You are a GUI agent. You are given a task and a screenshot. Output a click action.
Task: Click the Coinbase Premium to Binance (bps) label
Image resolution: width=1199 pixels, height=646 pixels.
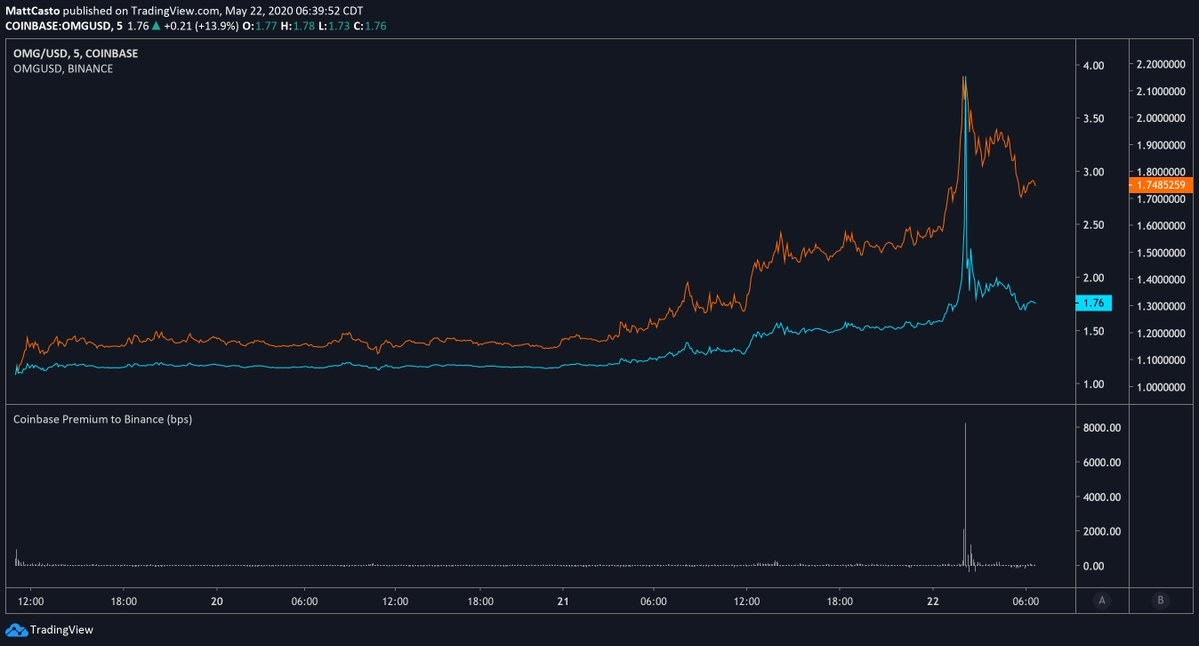point(102,419)
